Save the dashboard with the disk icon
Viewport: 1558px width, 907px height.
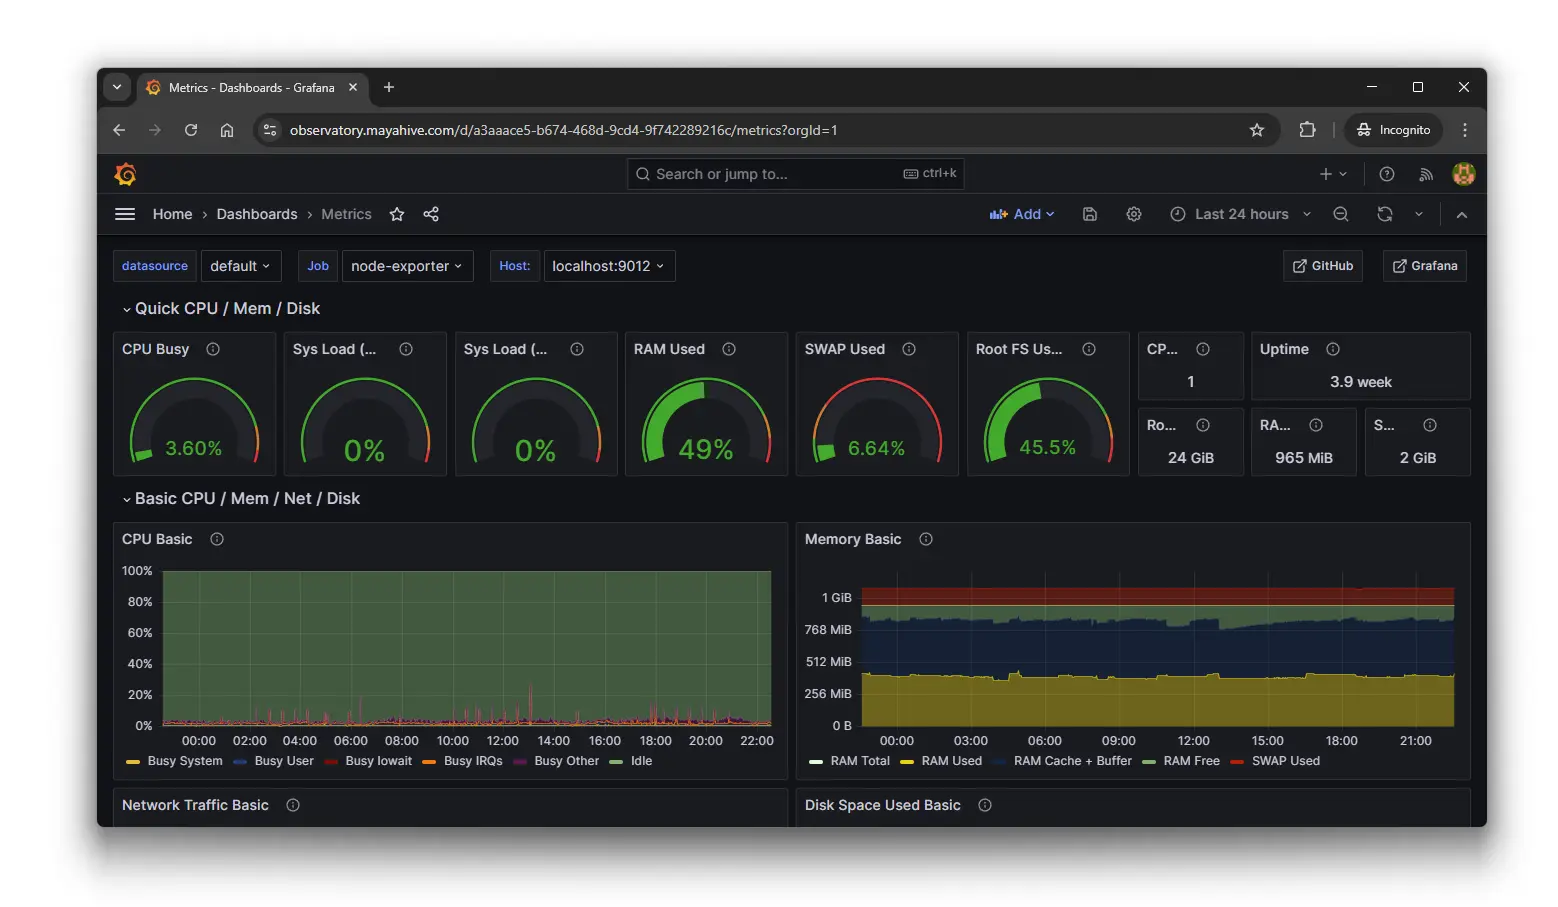[x=1090, y=214]
